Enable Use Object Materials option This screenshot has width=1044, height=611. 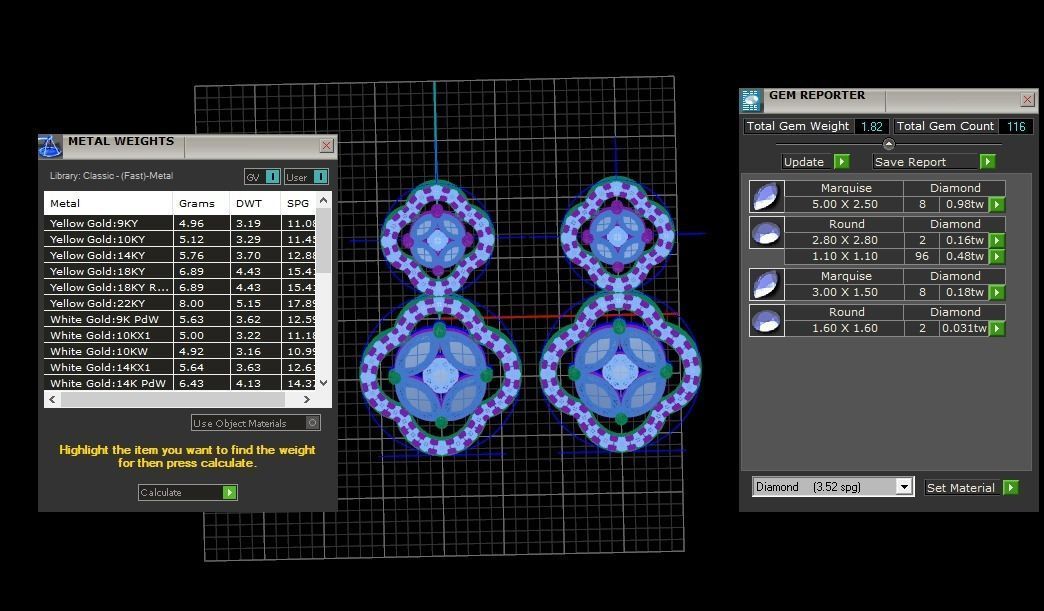pyautogui.click(x=312, y=423)
